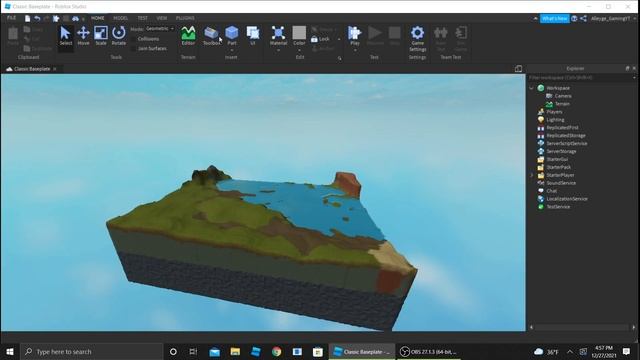Choose the Scale tool
Viewport: 640px width, 360px height.
click(101, 35)
